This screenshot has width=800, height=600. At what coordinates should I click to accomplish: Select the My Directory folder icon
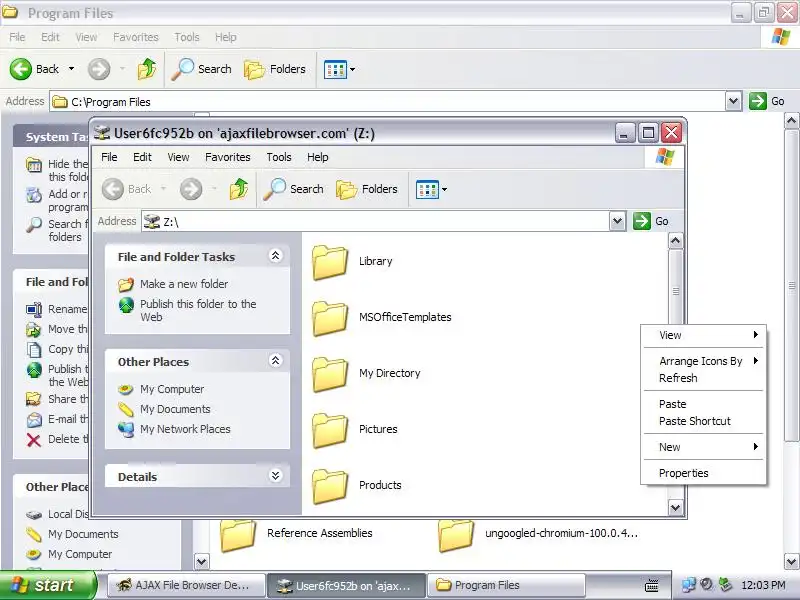(330, 374)
